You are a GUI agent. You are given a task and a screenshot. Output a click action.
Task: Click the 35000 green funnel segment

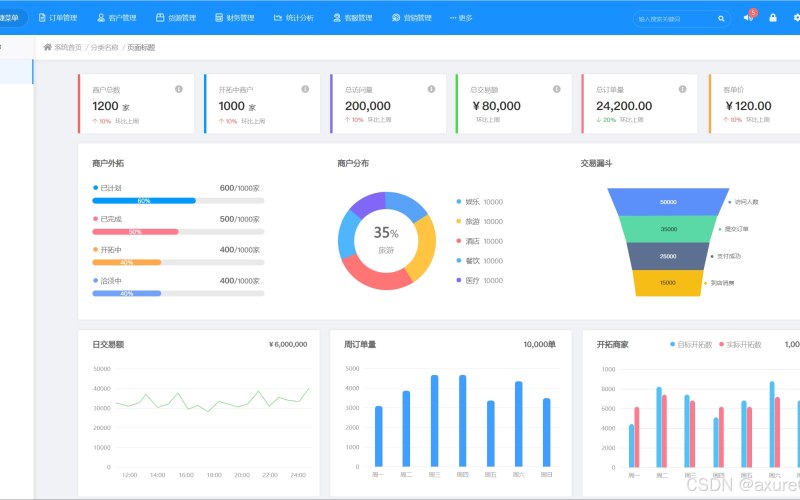pos(668,229)
